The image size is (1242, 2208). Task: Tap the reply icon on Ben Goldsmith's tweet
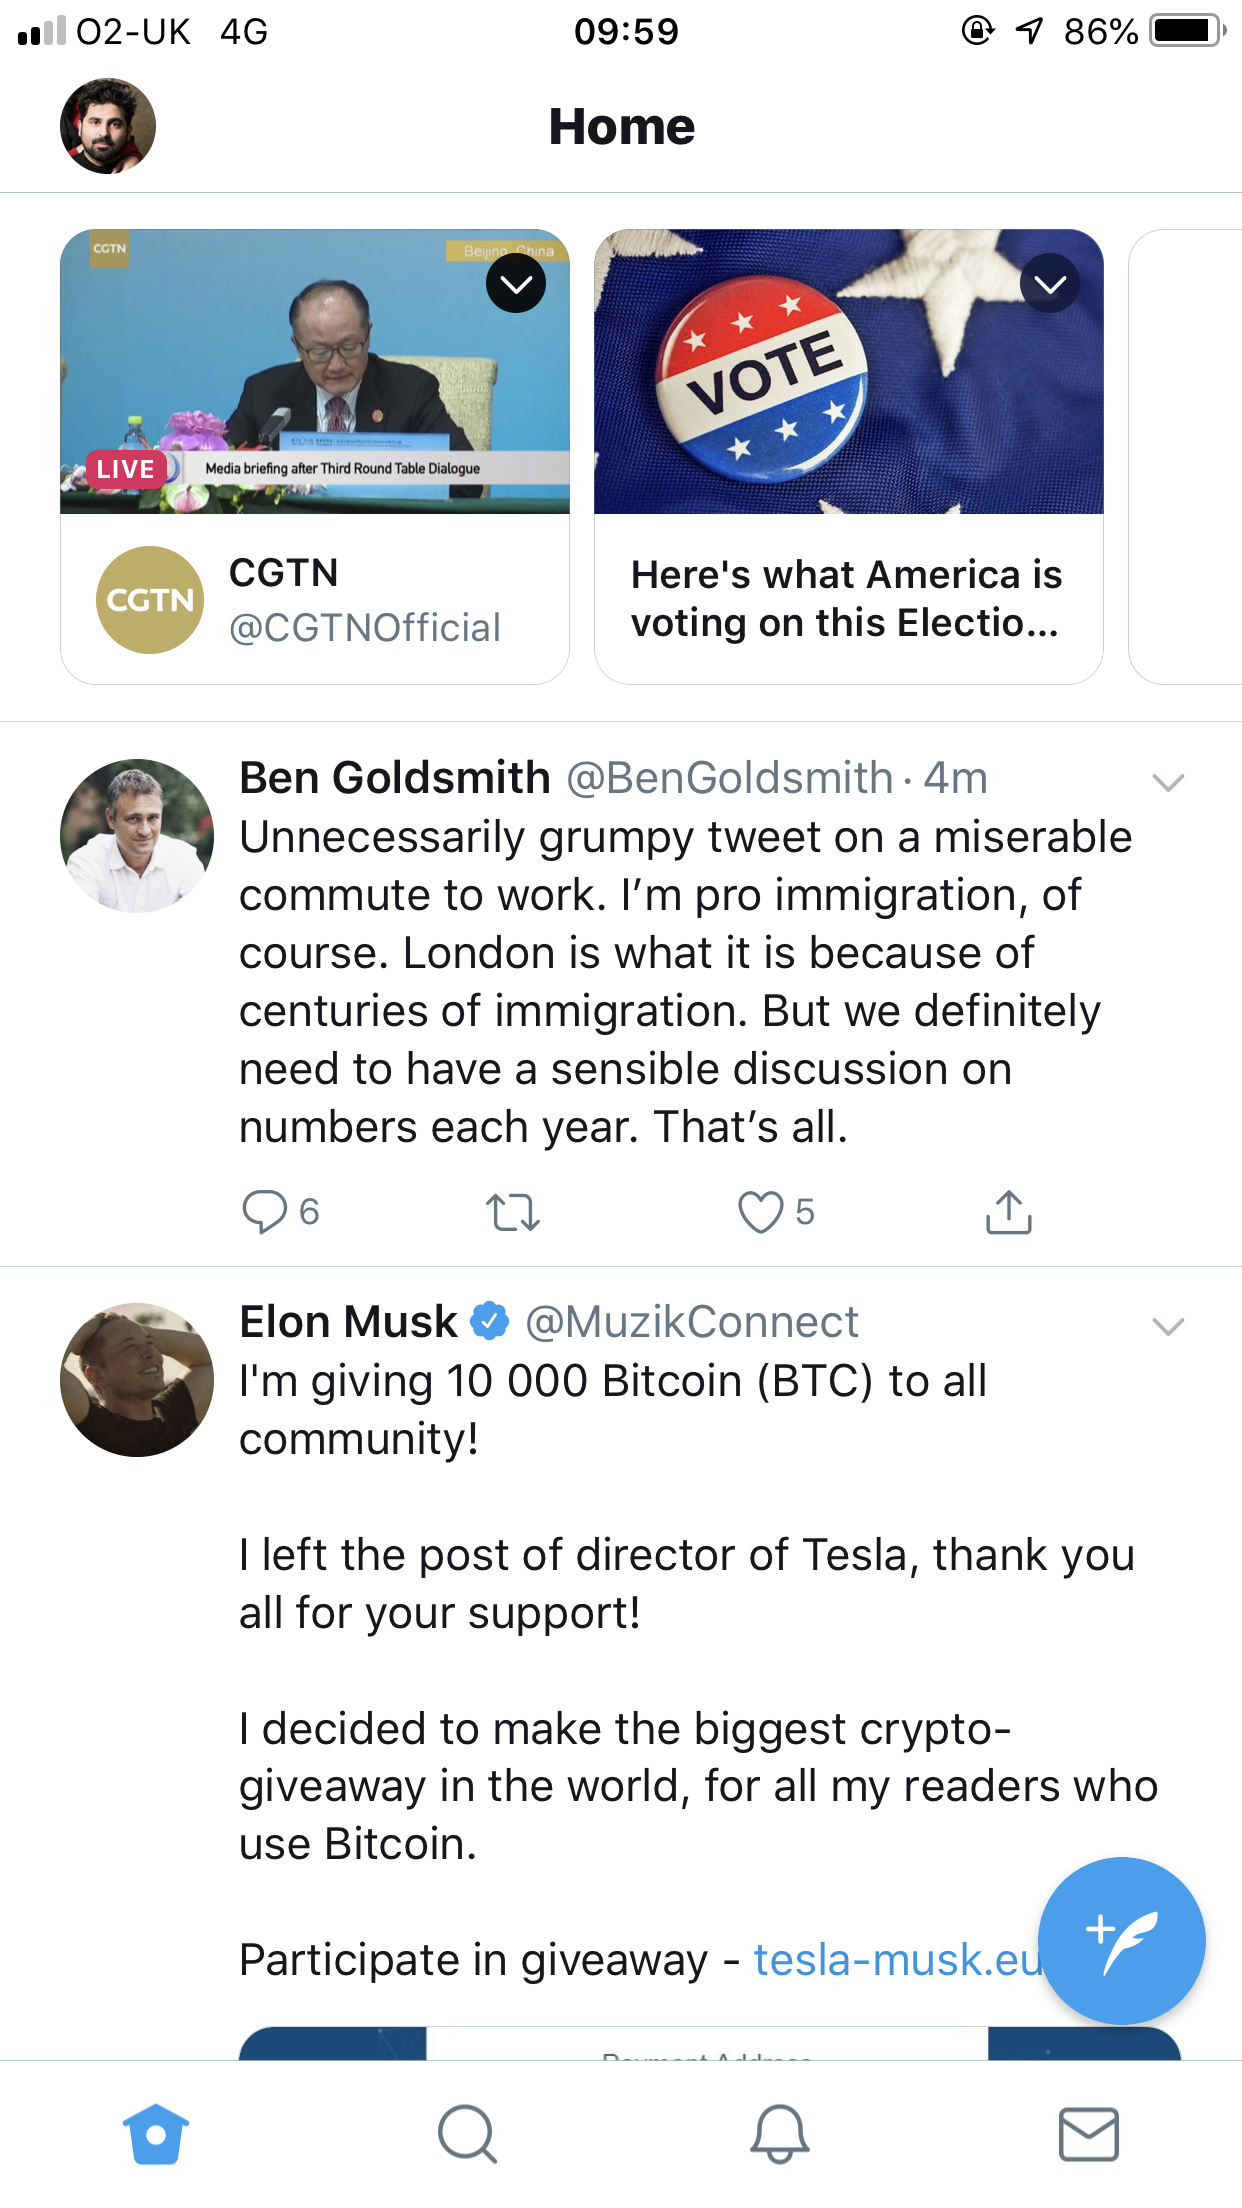[265, 1211]
